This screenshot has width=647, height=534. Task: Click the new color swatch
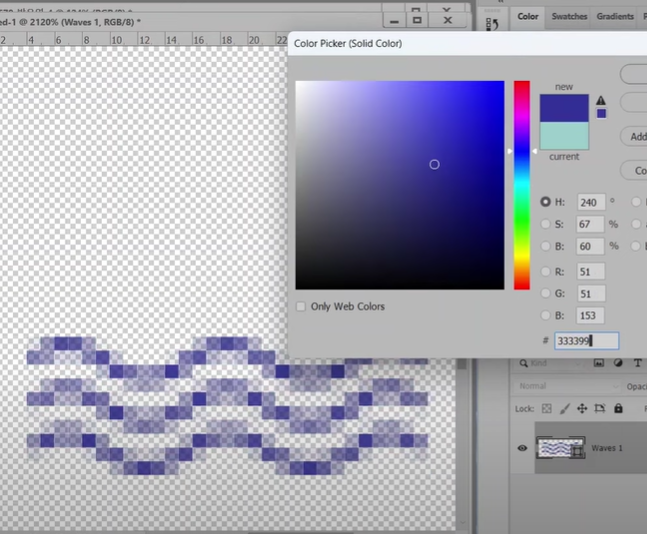click(564, 108)
